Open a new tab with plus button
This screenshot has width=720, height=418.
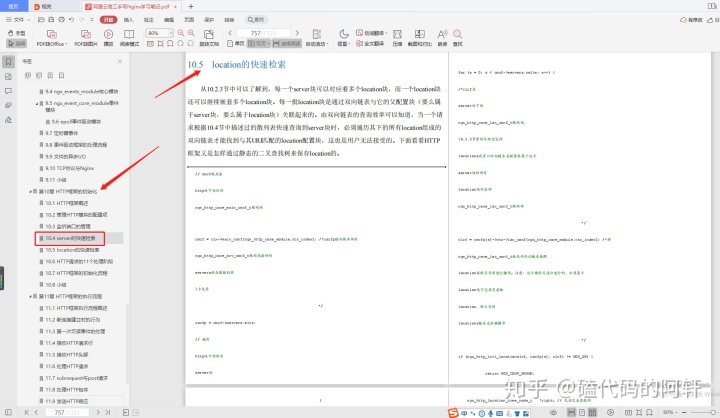(x=191, y=6)
